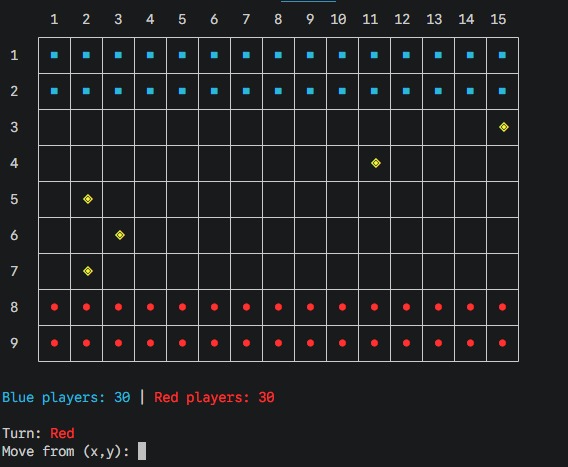Image resolution: width=568 pixels, height=467 pixels.
Task: Click column header number 10
Action: coord(338,19)
